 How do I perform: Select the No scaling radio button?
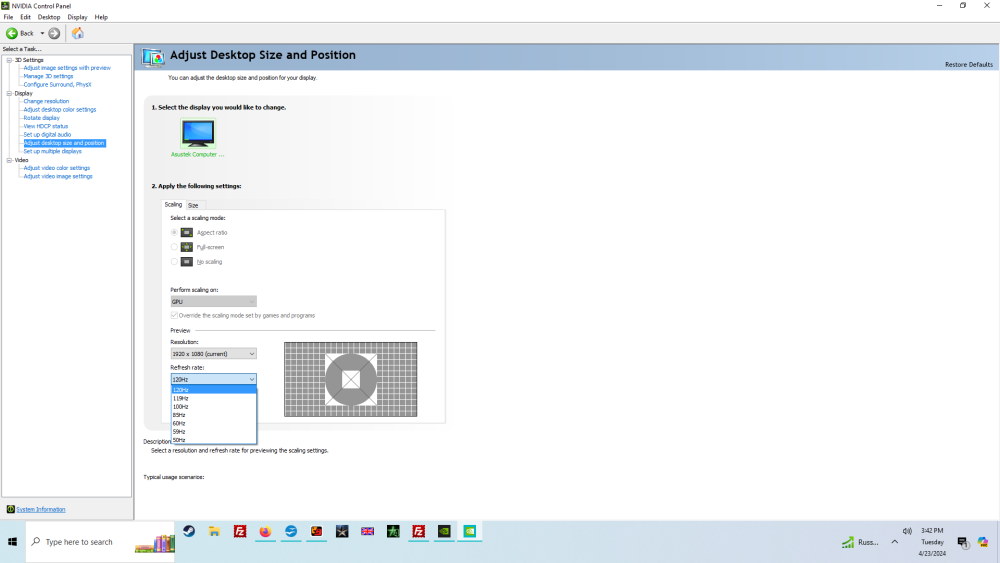point(174,262)
